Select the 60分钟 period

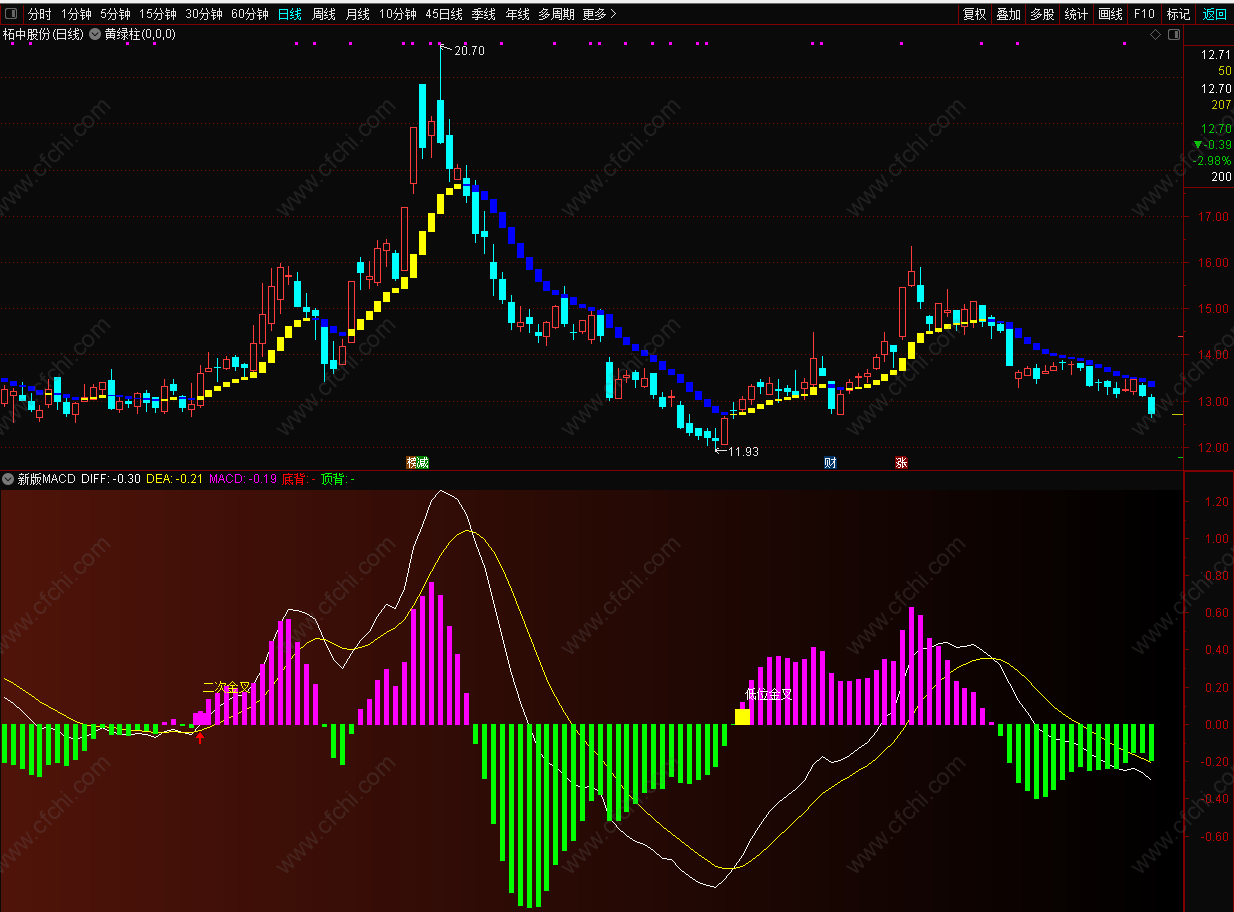point(250,14)
